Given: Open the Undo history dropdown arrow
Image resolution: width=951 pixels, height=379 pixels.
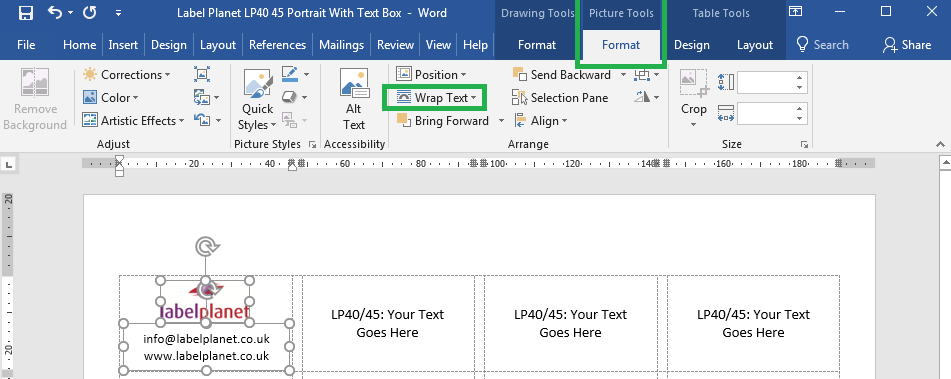Looking at the screenshot, I should click(x=71, y=13).
